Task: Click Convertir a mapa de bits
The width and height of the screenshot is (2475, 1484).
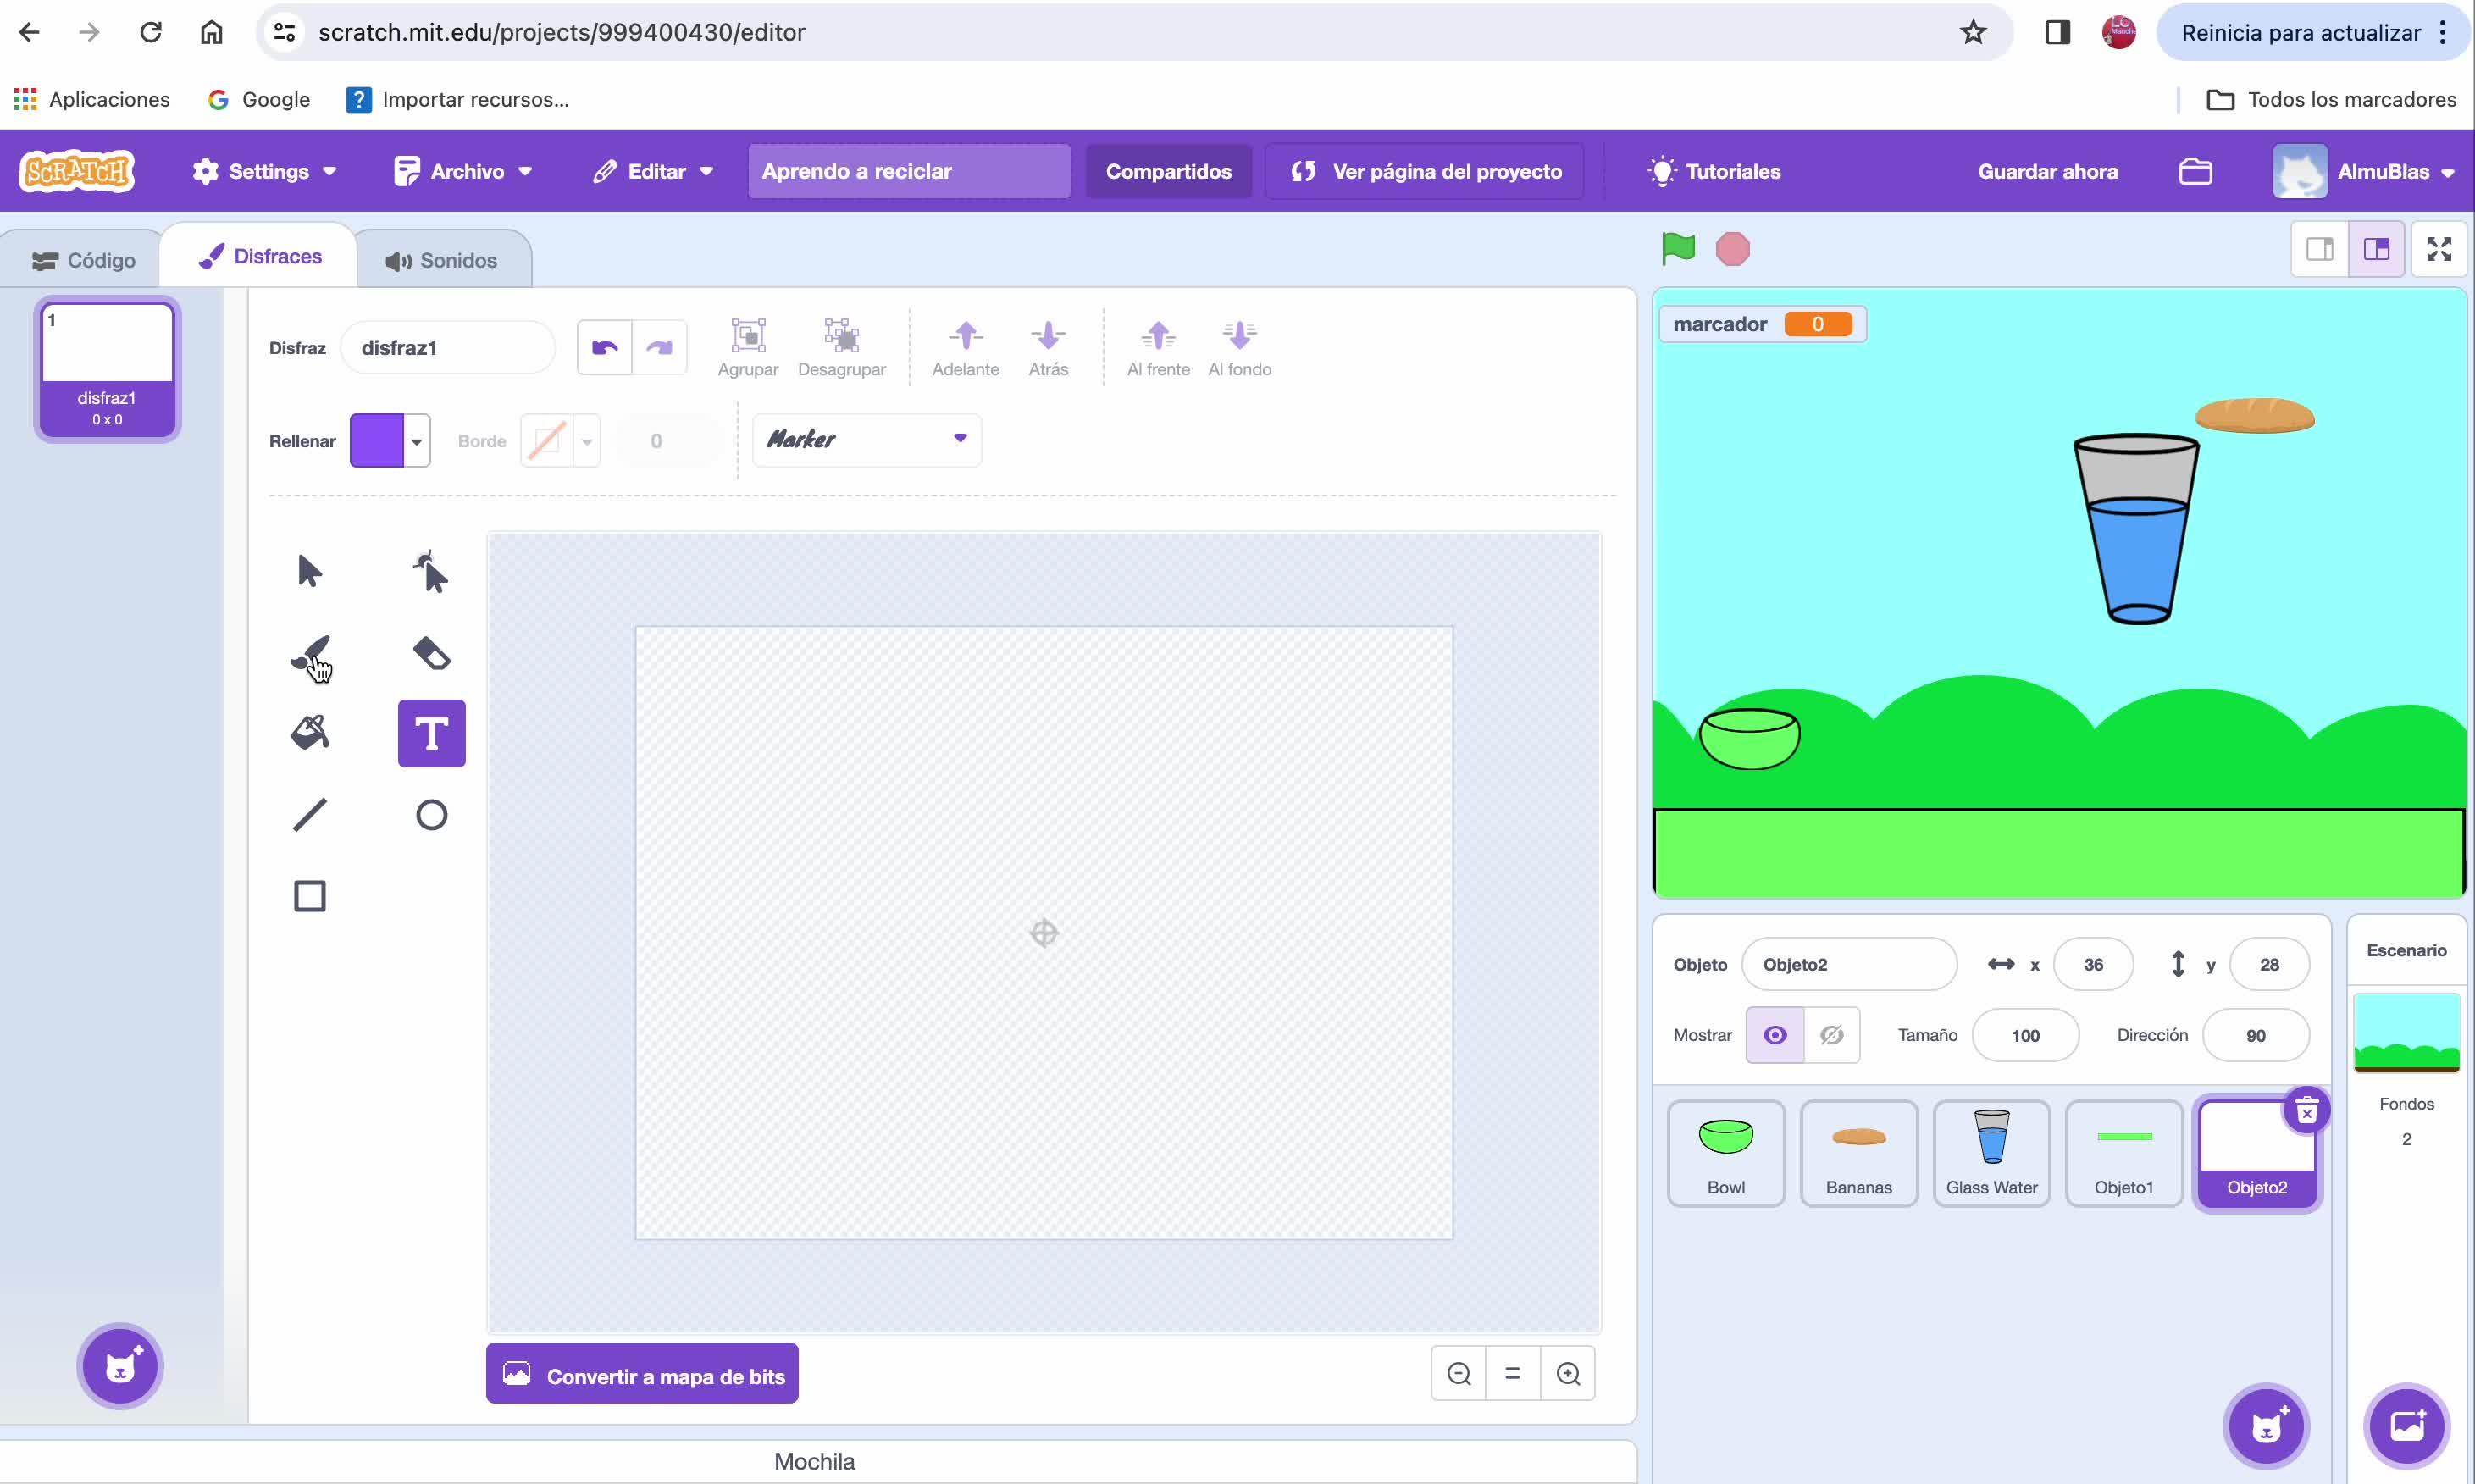Action: [642, 1375]
